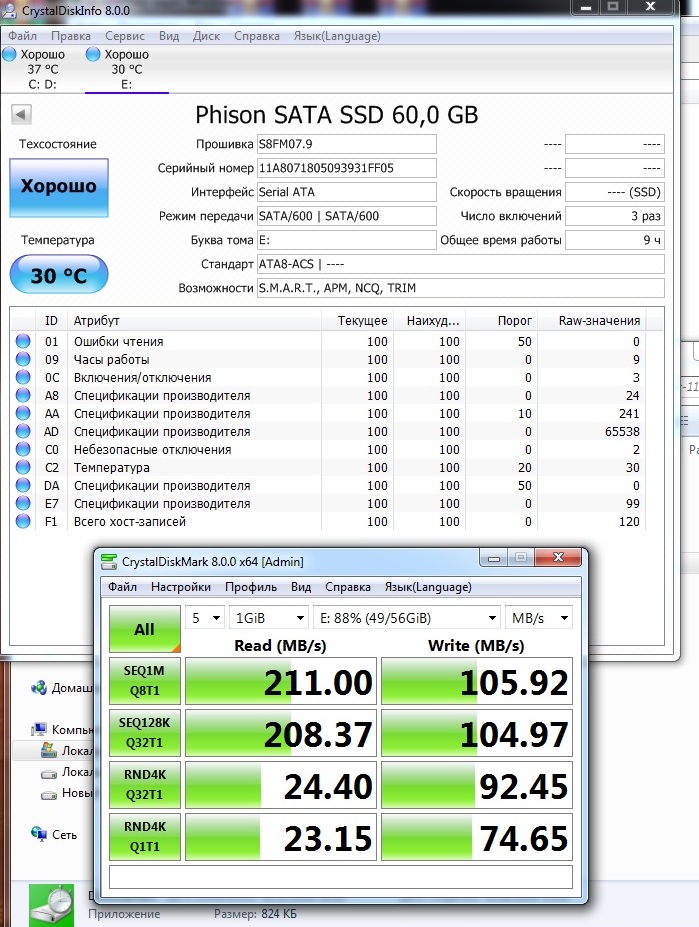Click the application thumbnail icon in Explorer details pane
This screenshot has width=699, height=927.
coord(51,906)
